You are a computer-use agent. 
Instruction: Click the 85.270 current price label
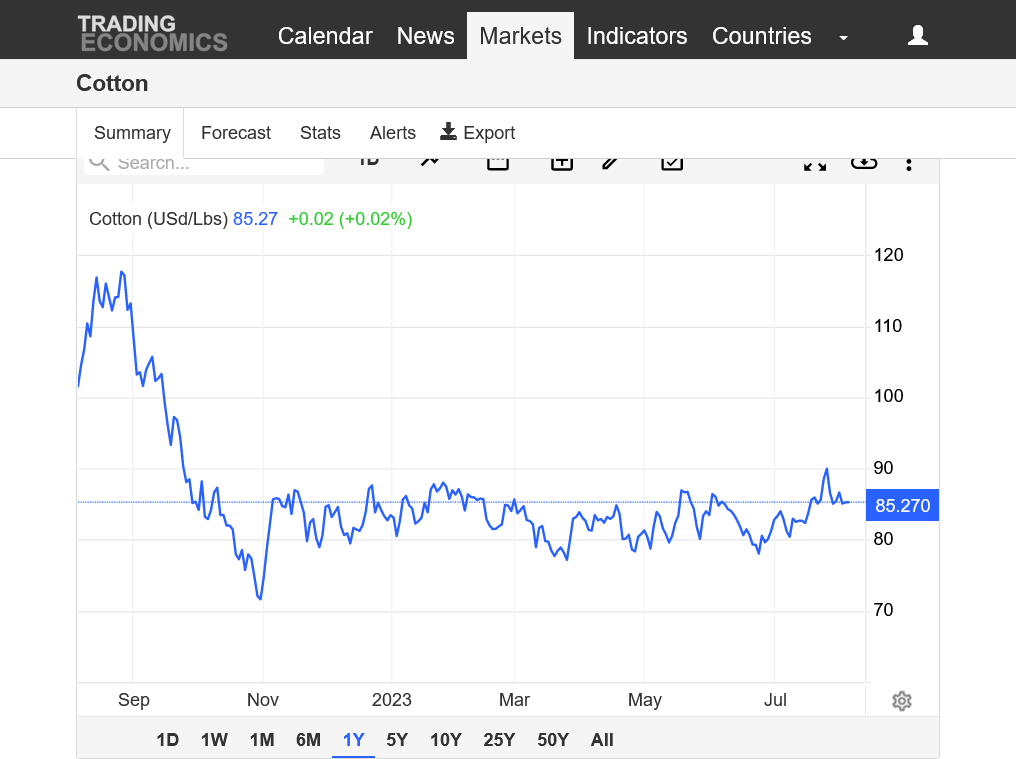pyautogui.click(x=902, y=506)
